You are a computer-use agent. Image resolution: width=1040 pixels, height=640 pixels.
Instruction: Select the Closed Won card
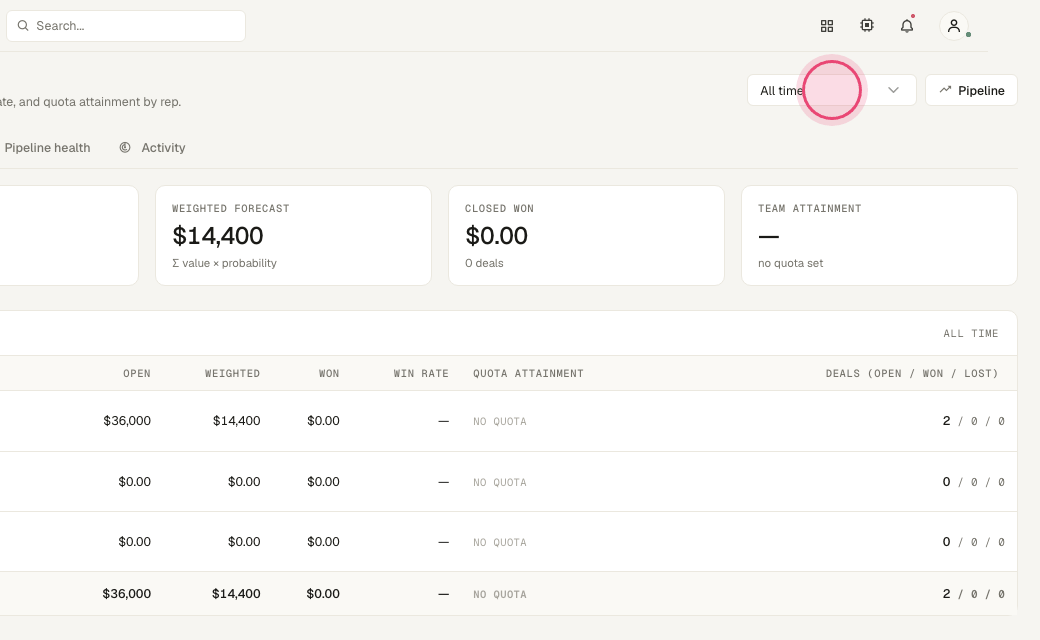[586, 235]
